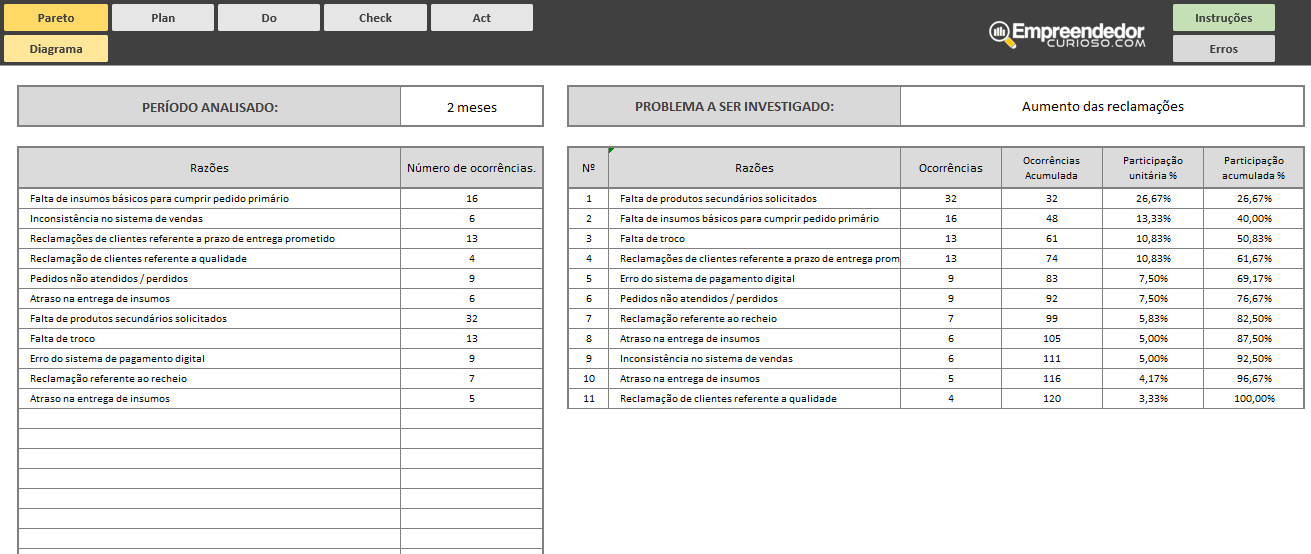1311x554 pixels.
Task: Switch to the Do sheet
Action: pyautogui.click(x=269, y=18)
